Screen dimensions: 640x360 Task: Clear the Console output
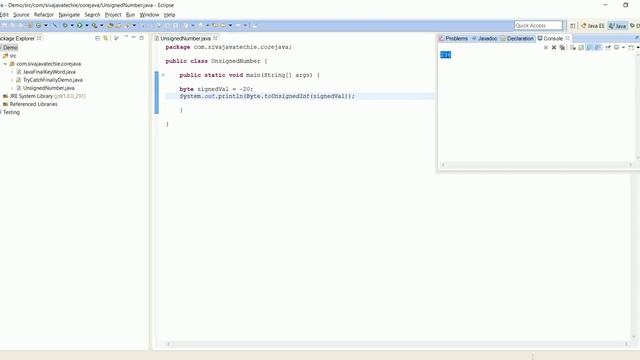573,48
